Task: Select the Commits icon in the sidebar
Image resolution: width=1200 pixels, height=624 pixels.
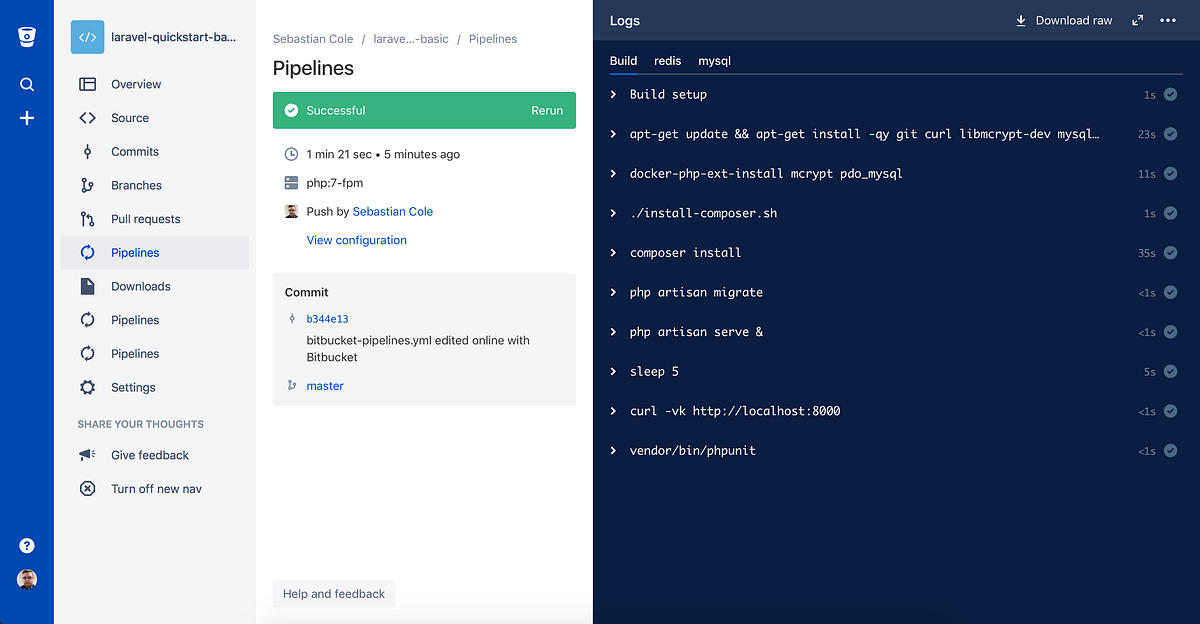Action: point(87,151)
